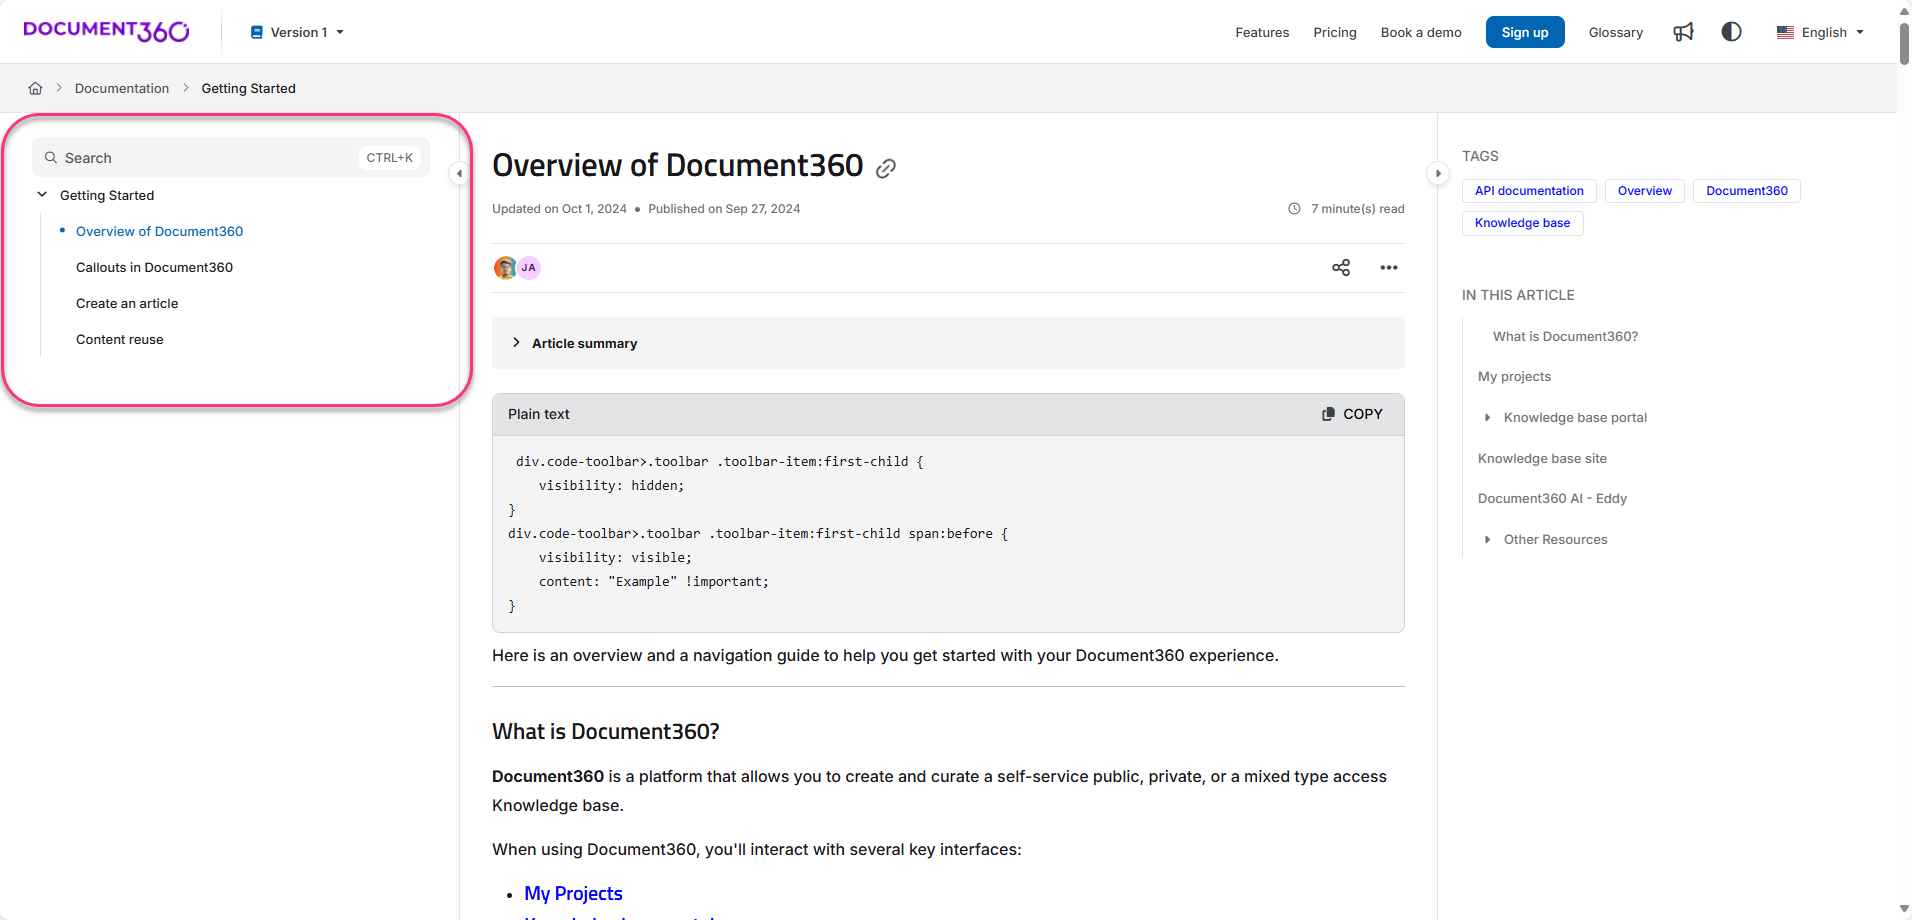Select the Knowledge base tag
Viewport: 1912px width, 920px height.
1522,223
